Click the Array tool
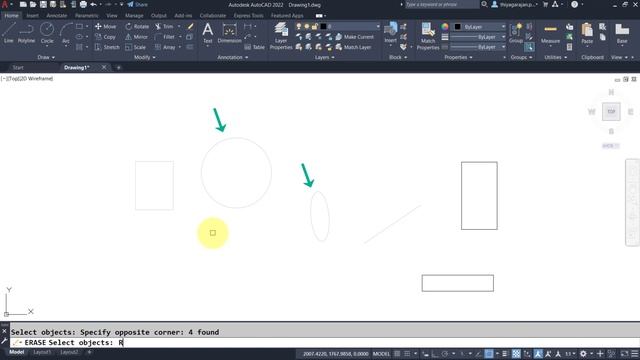This screenshot has height=360, width=640. (165, 47)
